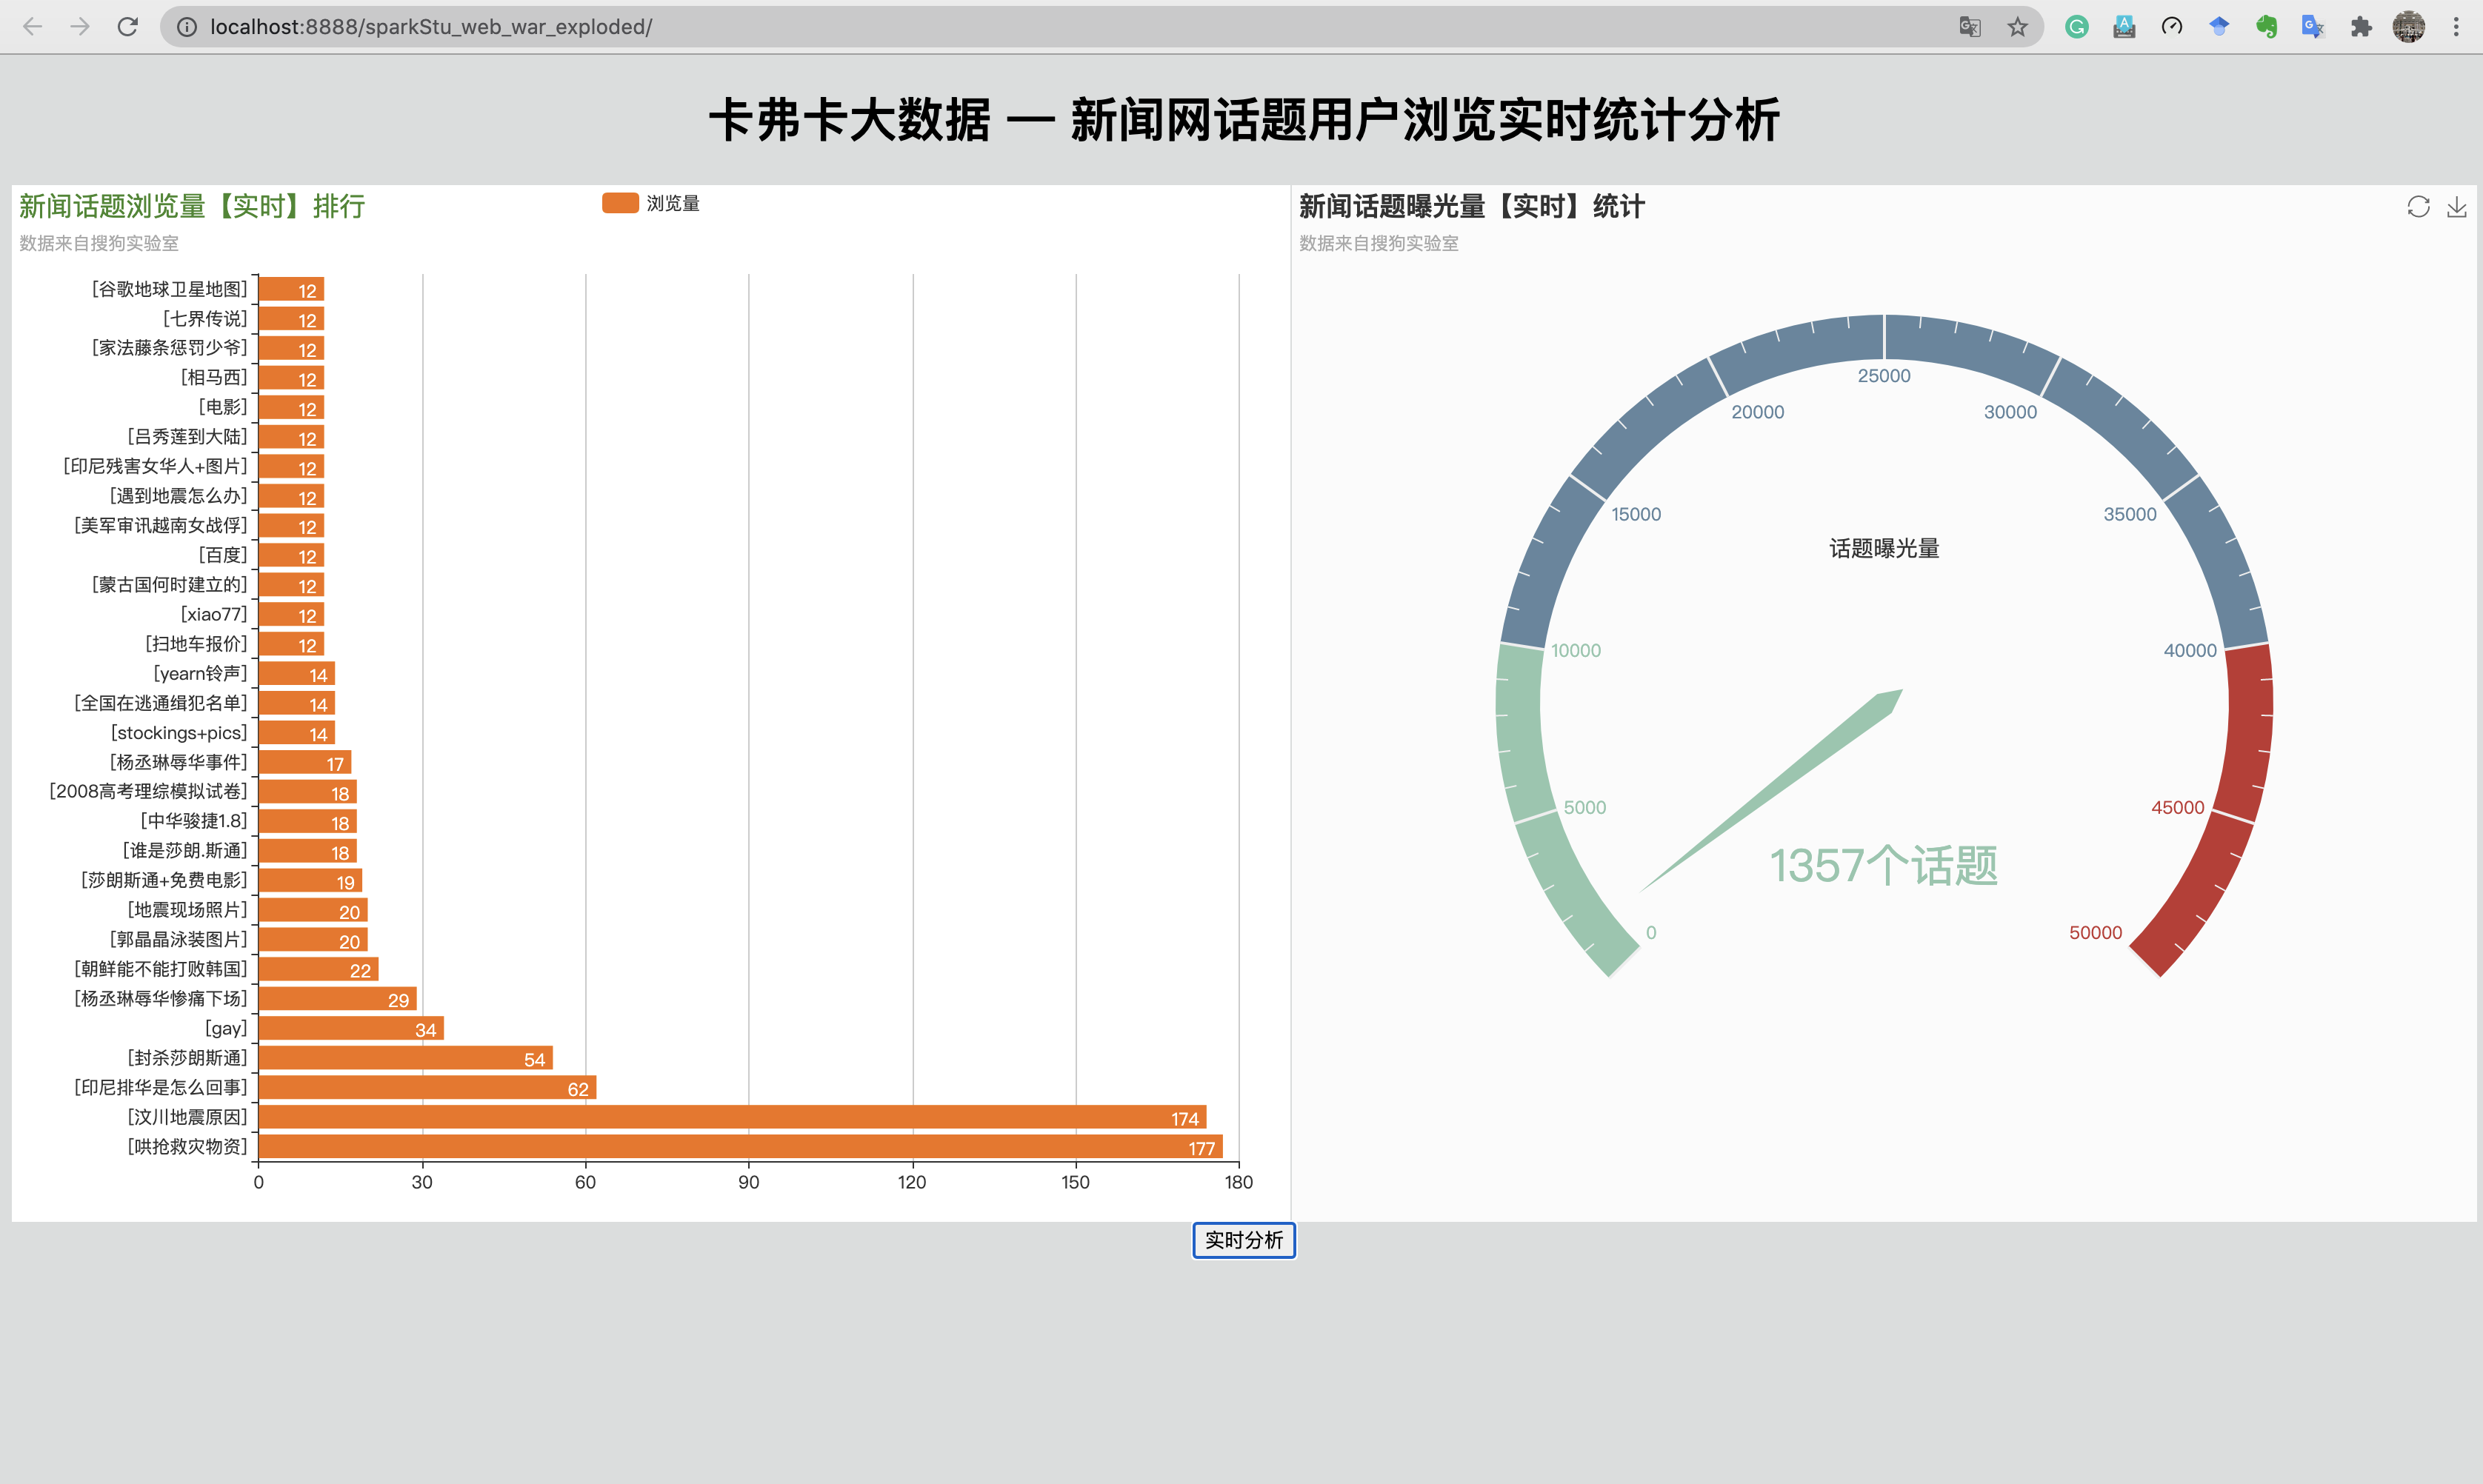Click the 25000 gauge tick label
This screenshot has width=2483, height=1484.
(1884, 376)
